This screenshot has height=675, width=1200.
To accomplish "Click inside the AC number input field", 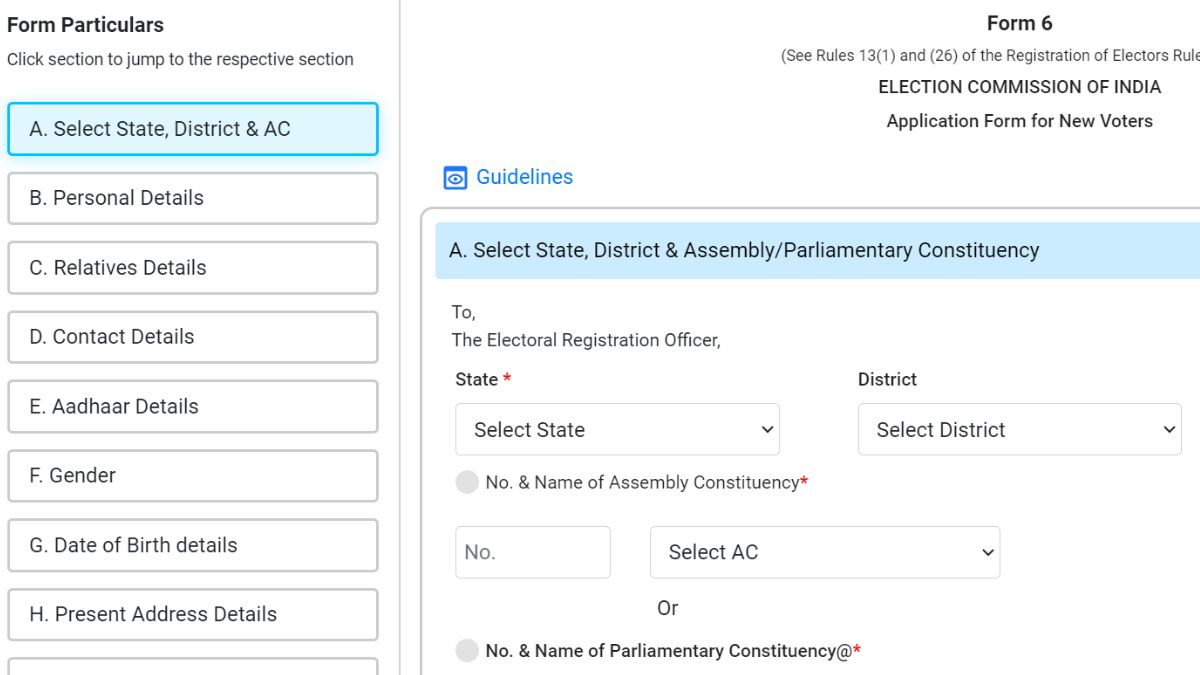I will (532, 551).
